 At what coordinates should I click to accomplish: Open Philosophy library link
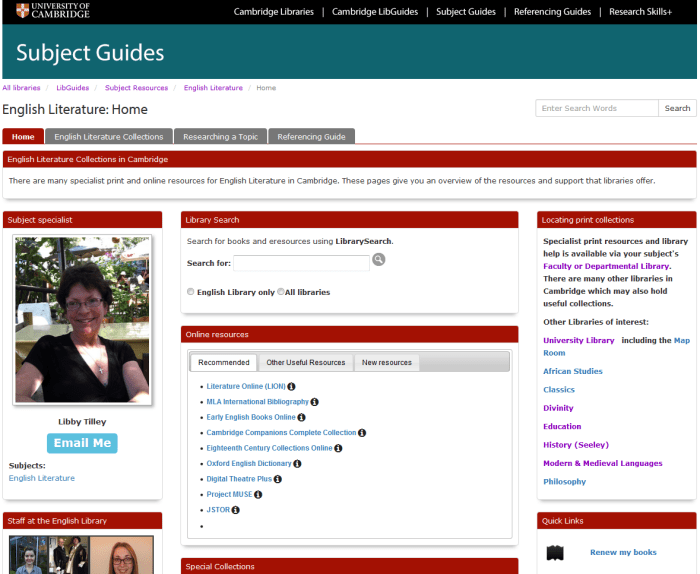[x=564, y=482]
